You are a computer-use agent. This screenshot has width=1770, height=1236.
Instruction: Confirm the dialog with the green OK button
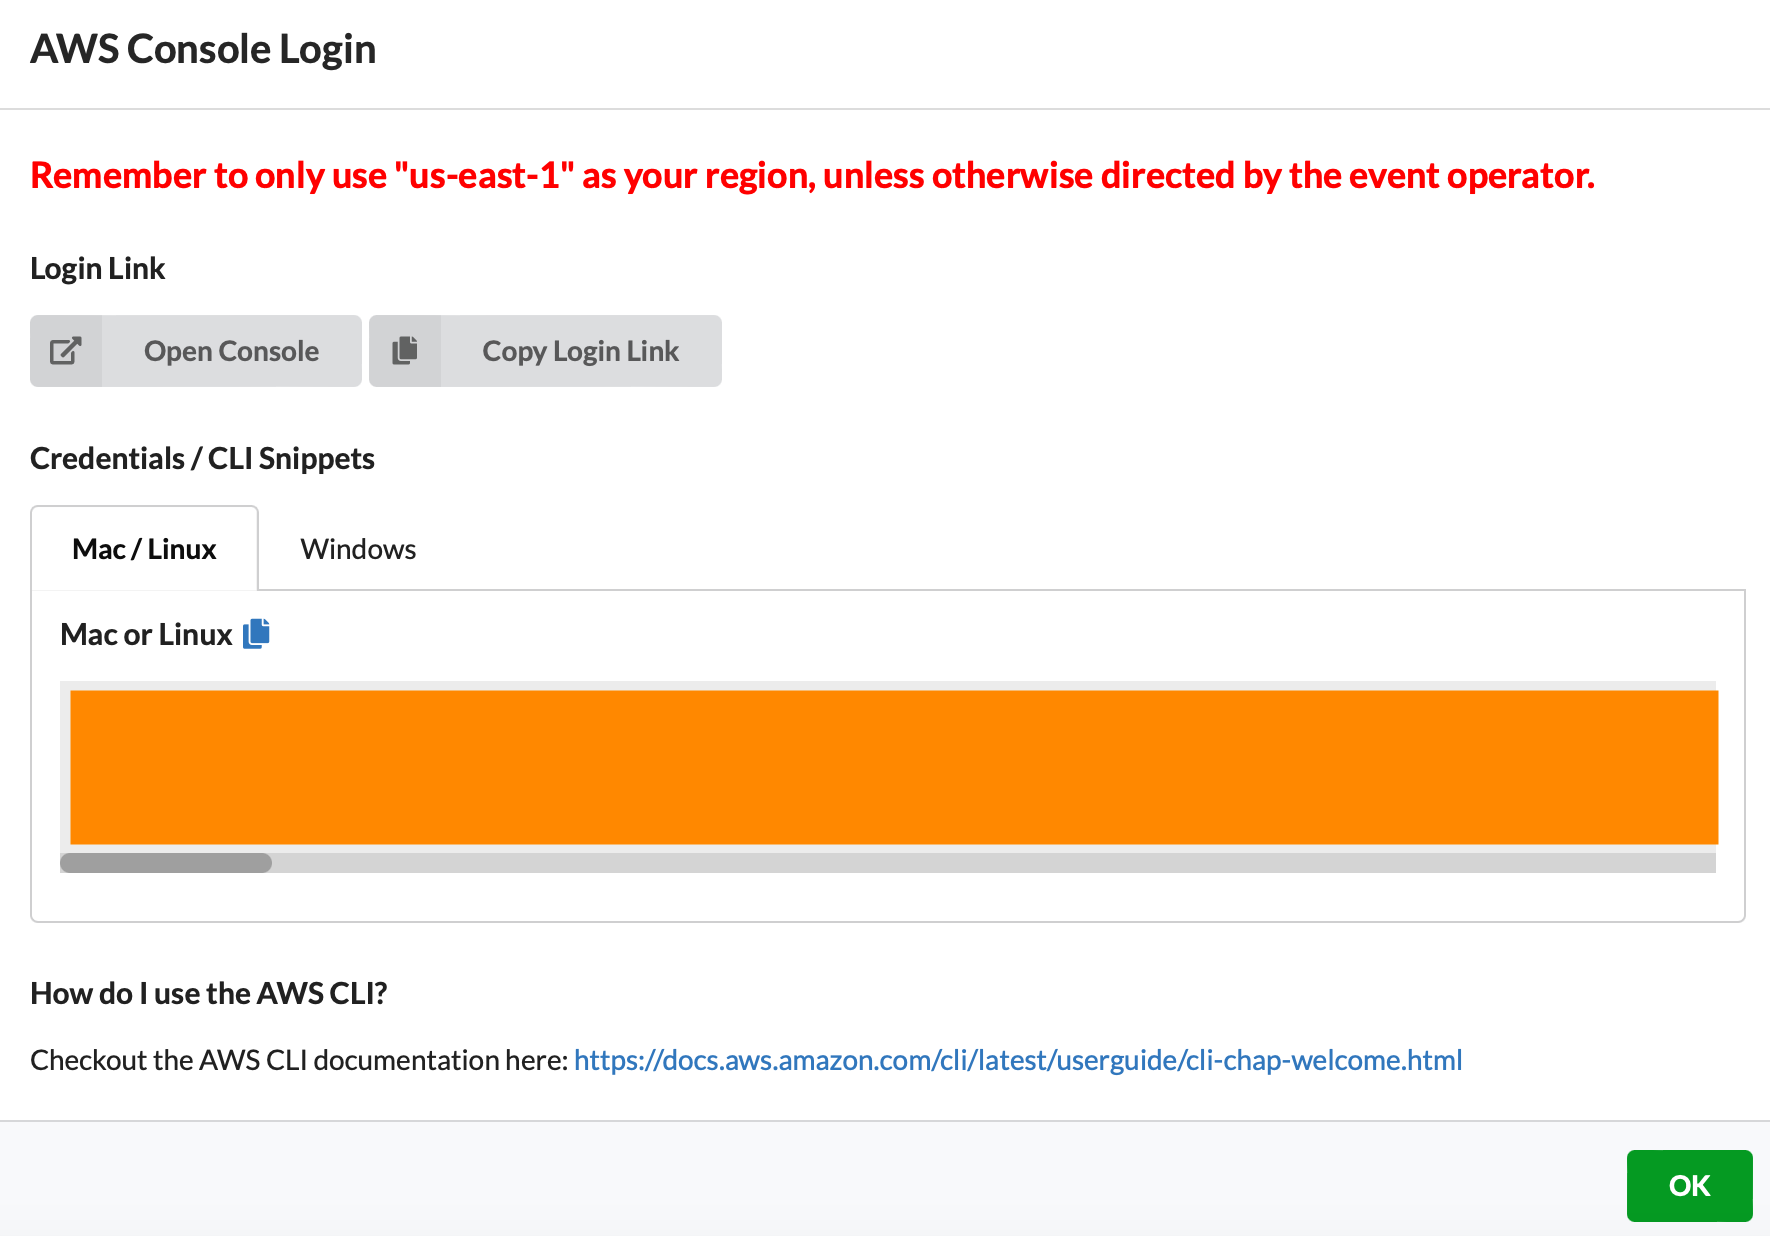tap(1688, 1185)
